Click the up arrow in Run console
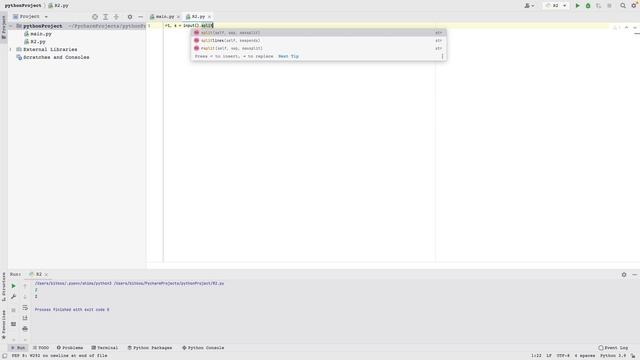The width and height of the screenshot is (640, 360). (x=25, y=286)
